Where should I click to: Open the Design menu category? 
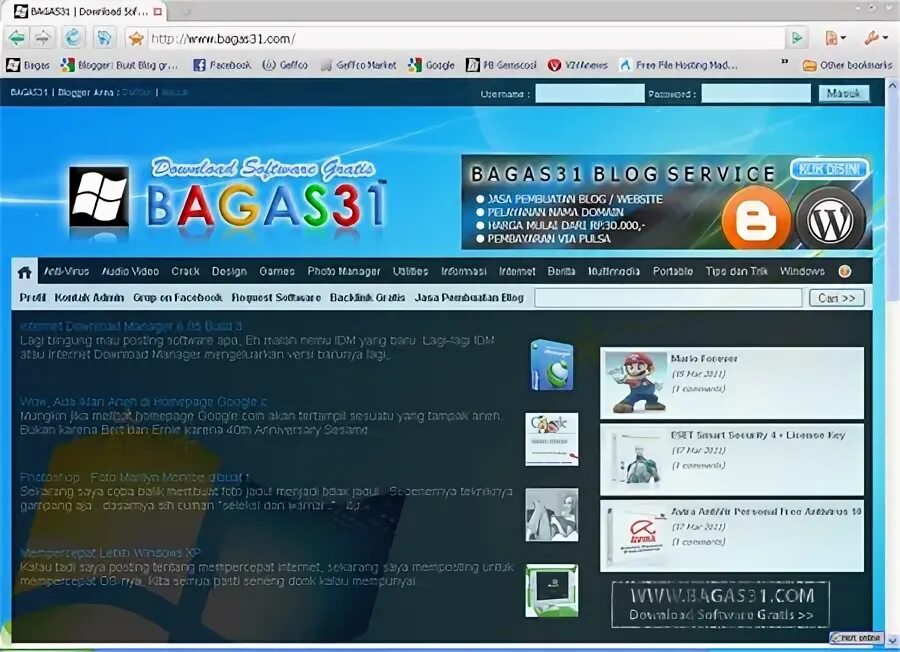(229, 271)
